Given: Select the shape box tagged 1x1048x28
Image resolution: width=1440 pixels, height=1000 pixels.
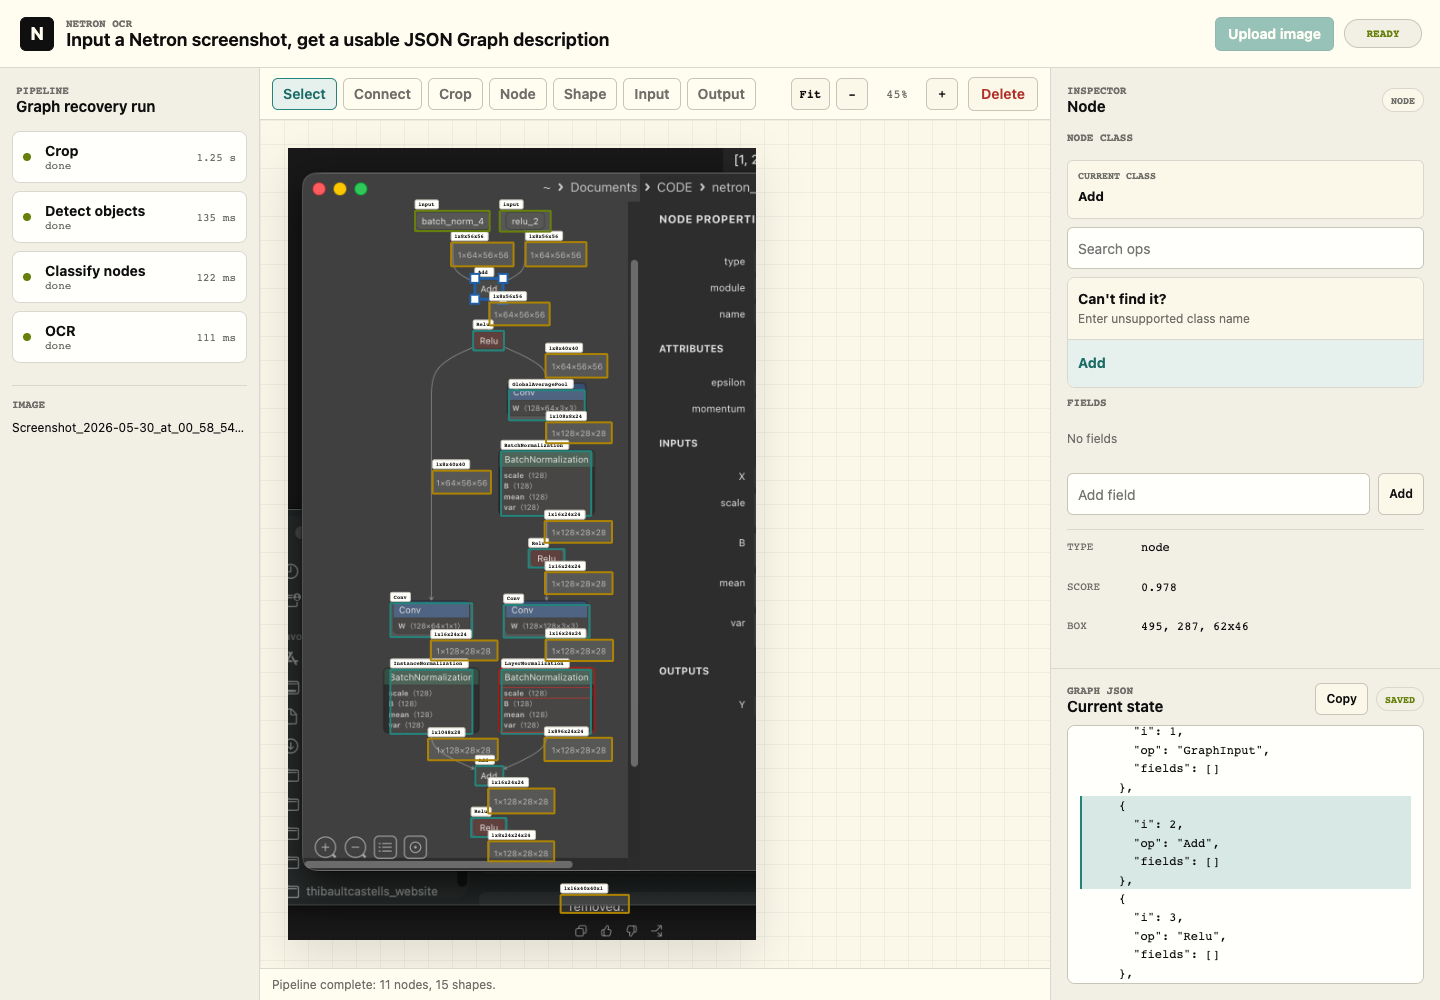Looking at the screenshot, I should (463, 749).
